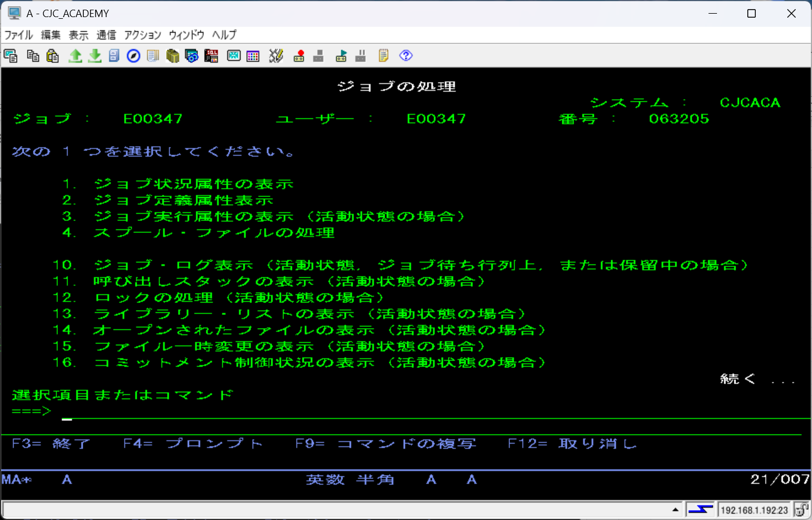
Task: Click option 15. ファイル一時変更の表示
Action: pos(270,346)
